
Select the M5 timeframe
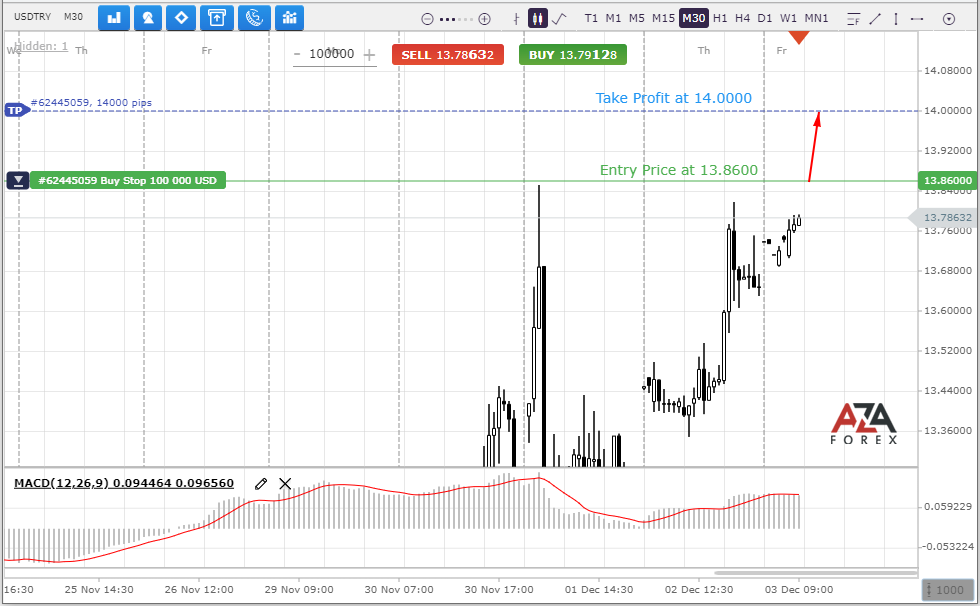coord(636,18)
